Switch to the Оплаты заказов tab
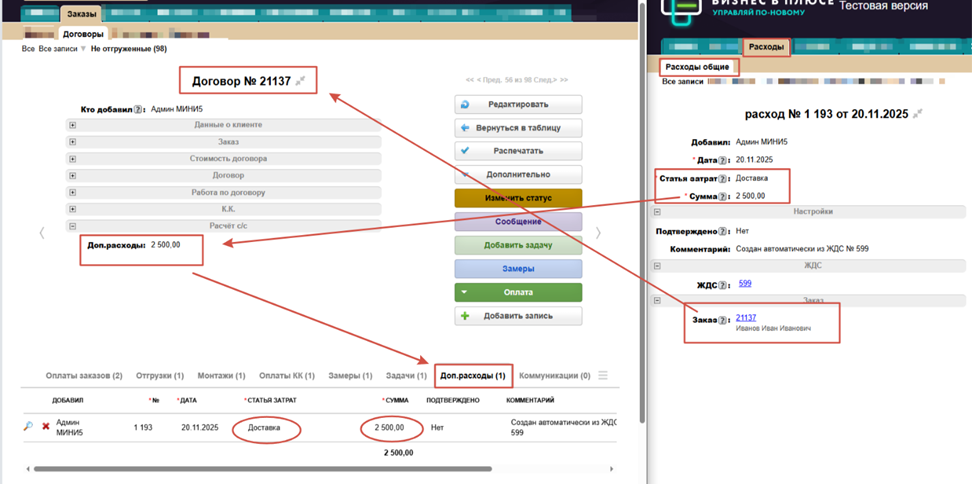972x484 pixels. [x=84, y=376]
